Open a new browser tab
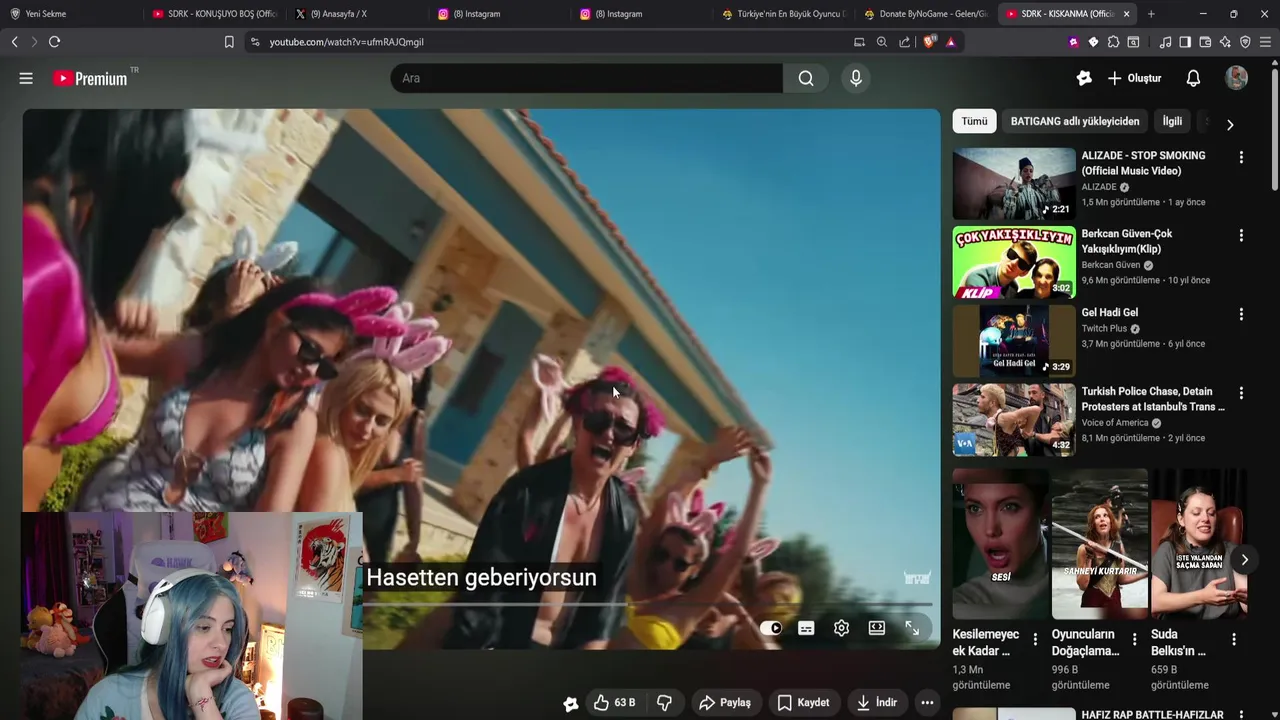1280x720 pixels. 1151,14
